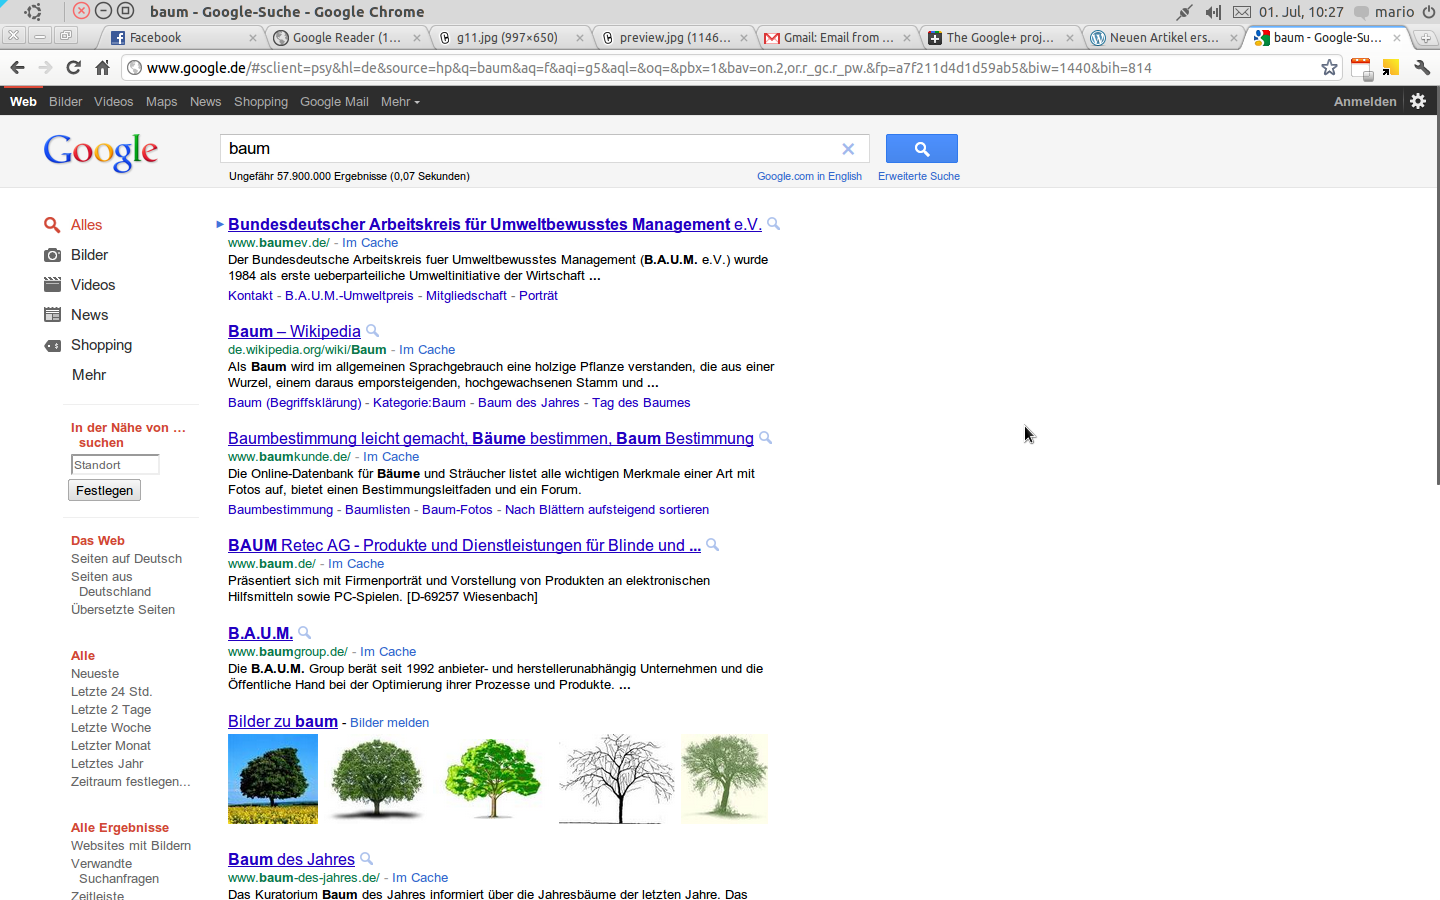The image size is (1440, 900).
Task: Filter results to Letzte 24 Std.
Action: point(111,692)
